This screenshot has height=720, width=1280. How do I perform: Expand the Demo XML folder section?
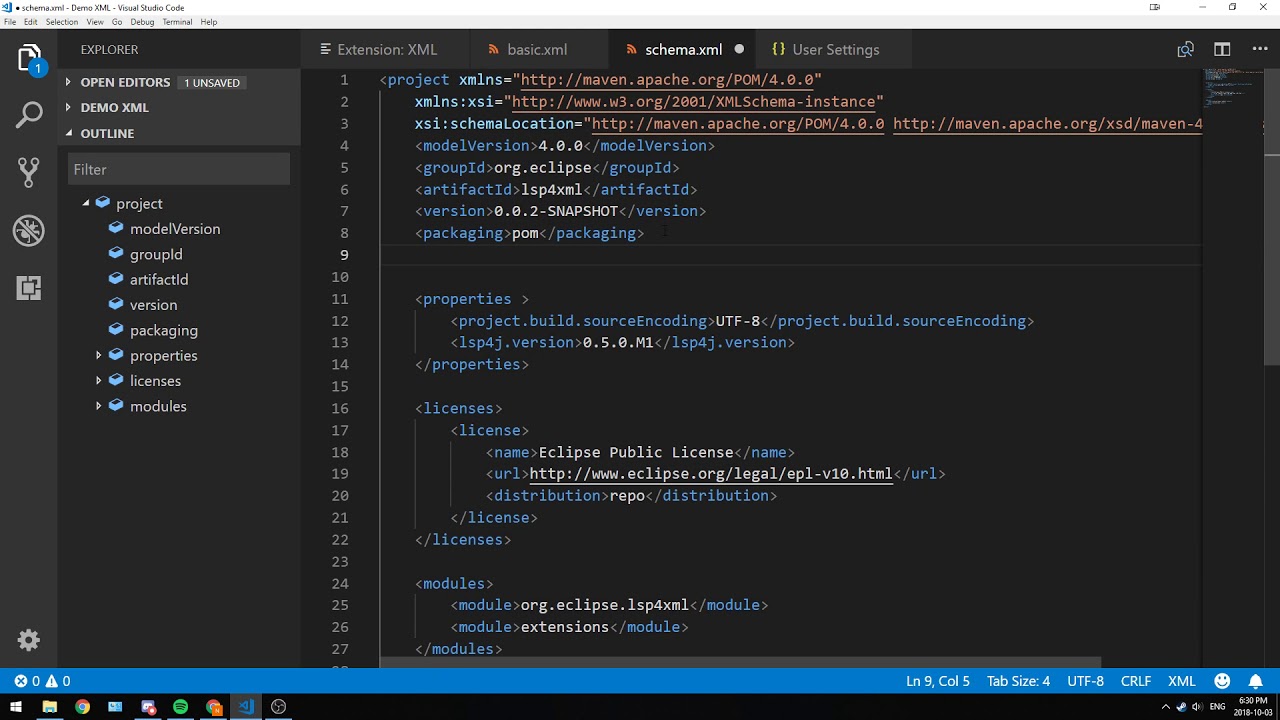tap(179, 107)
